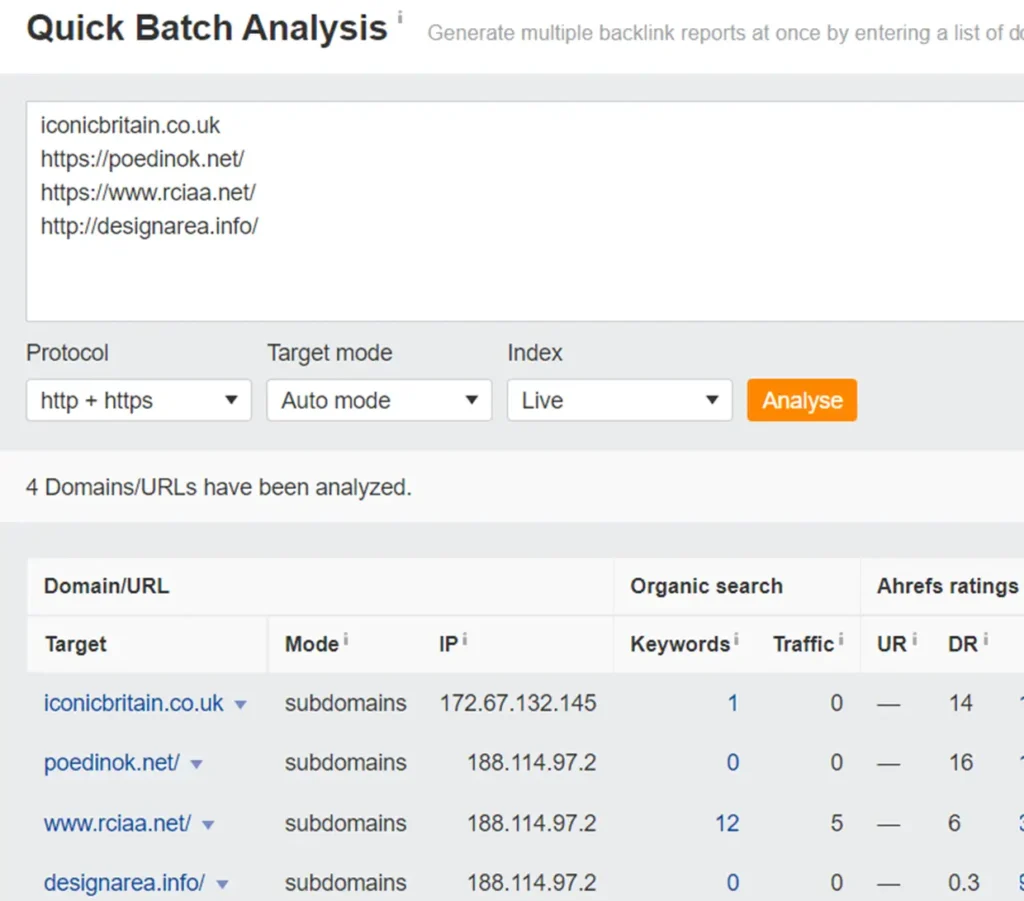The width and height of the screenshot is (1024, 901).
Task: Click the info icon next to UR column
Action: 914,639
